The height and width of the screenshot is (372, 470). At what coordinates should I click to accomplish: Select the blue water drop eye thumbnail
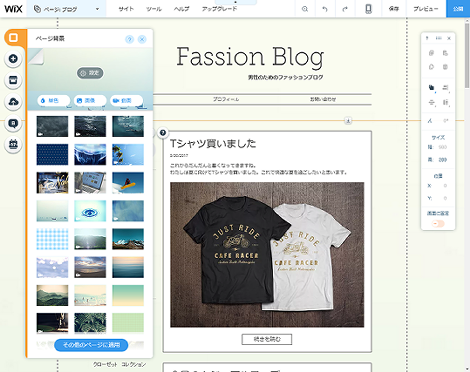pyautogui.click(x=90, y=211)
